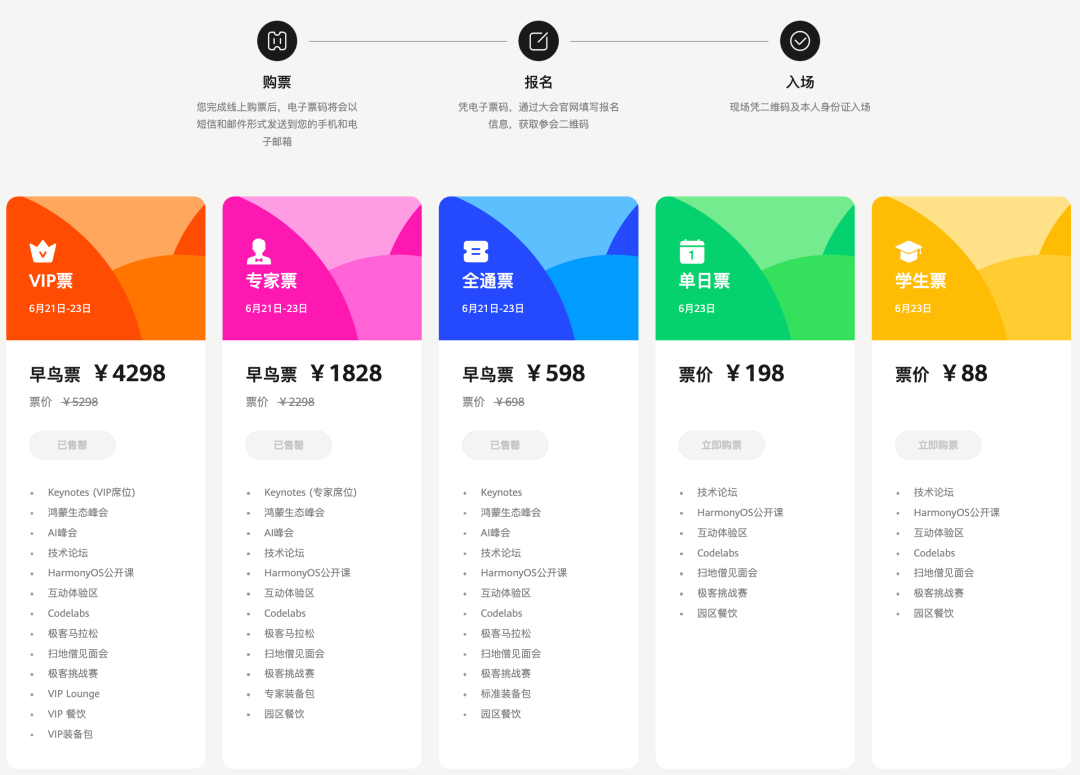Click 6月23日 date on 学生票 card
This screenshot has height=775, width=1080.
(x=913, y=309)
